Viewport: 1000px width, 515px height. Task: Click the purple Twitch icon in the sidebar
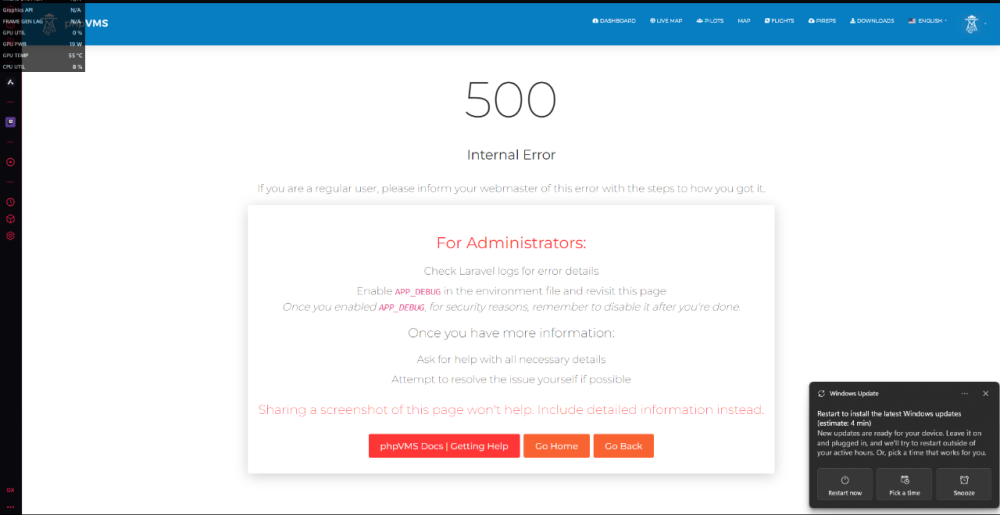coord(11,122)
